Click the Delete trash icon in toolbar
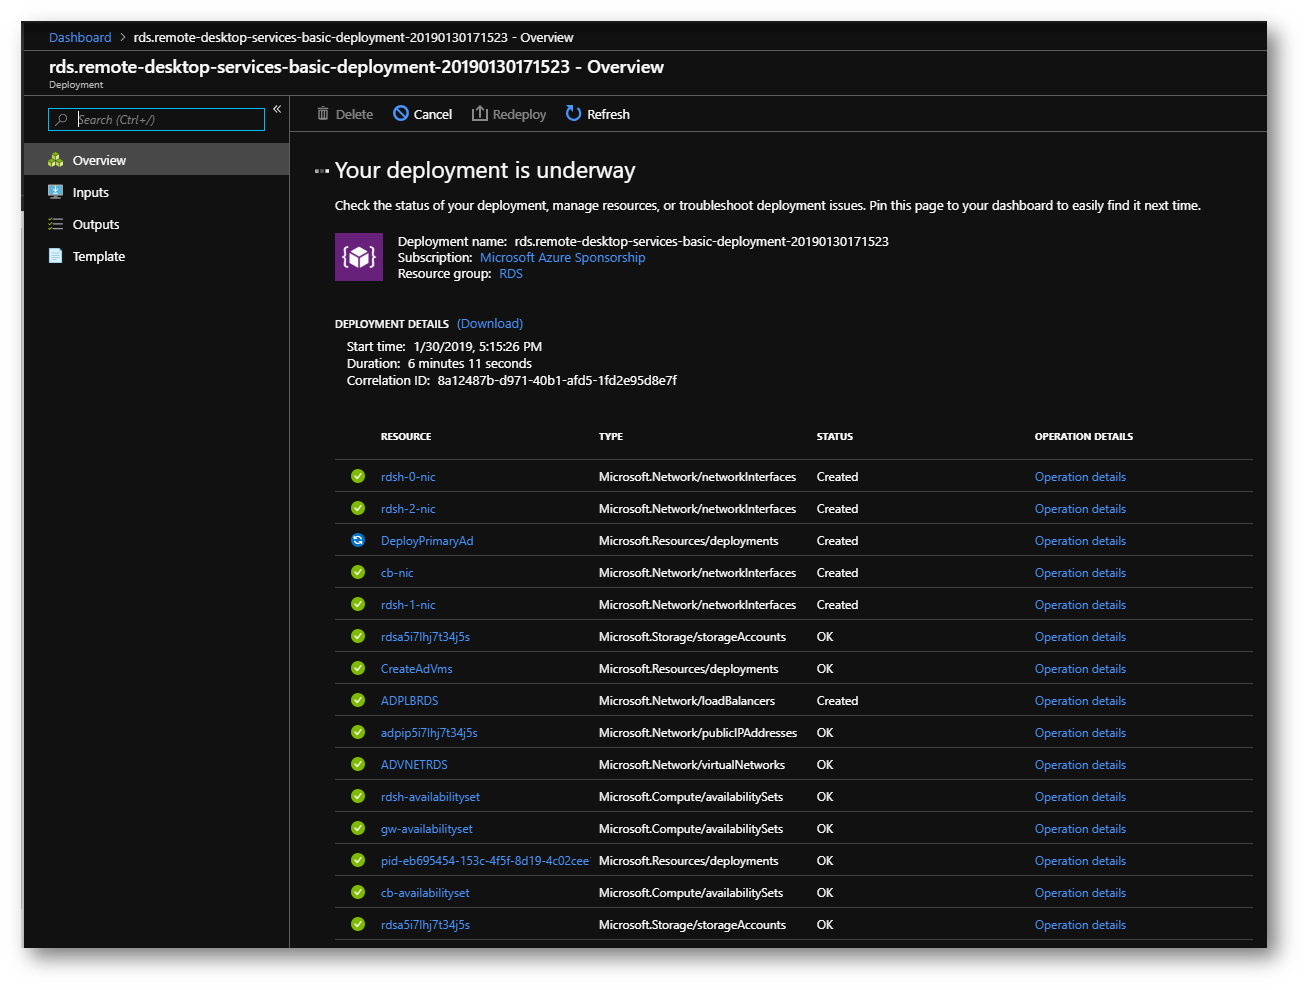Image resolution: width=1309 pixels, height=990 pixels. (323, 114)
